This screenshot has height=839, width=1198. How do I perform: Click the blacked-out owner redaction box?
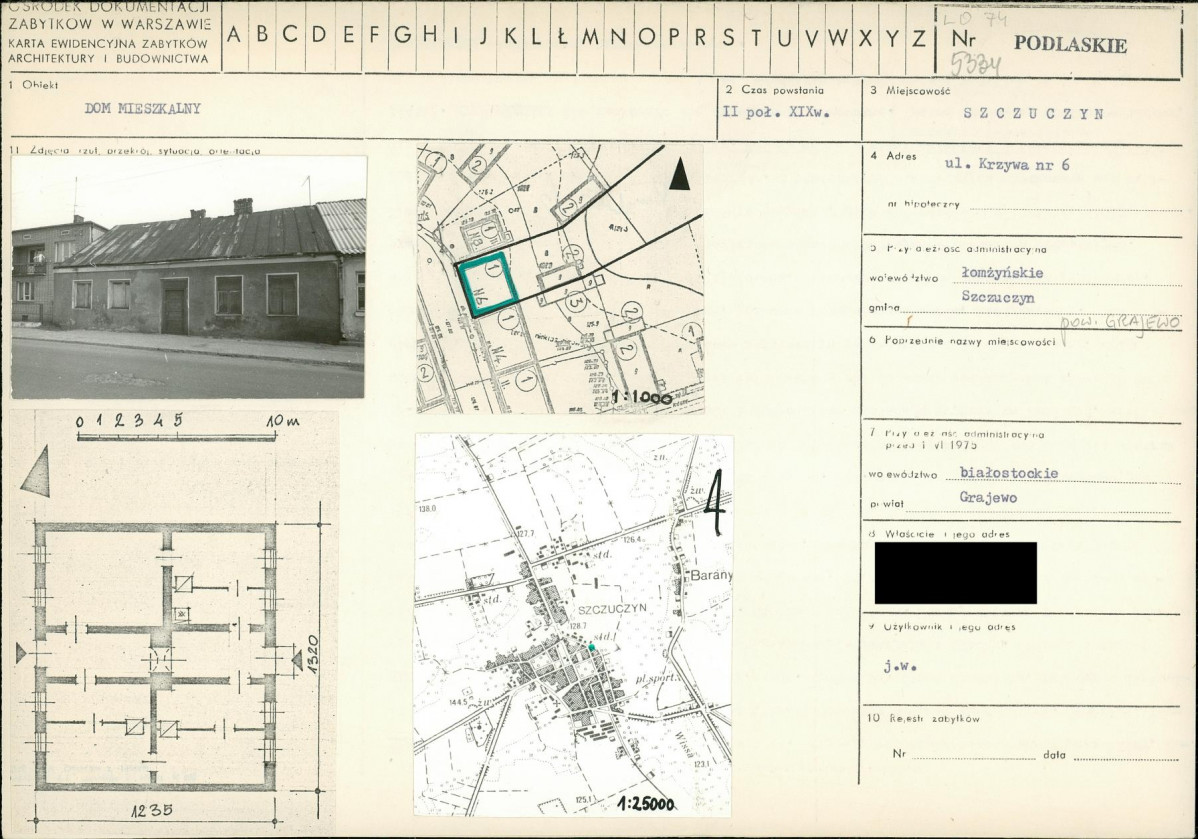coord(955,572)
